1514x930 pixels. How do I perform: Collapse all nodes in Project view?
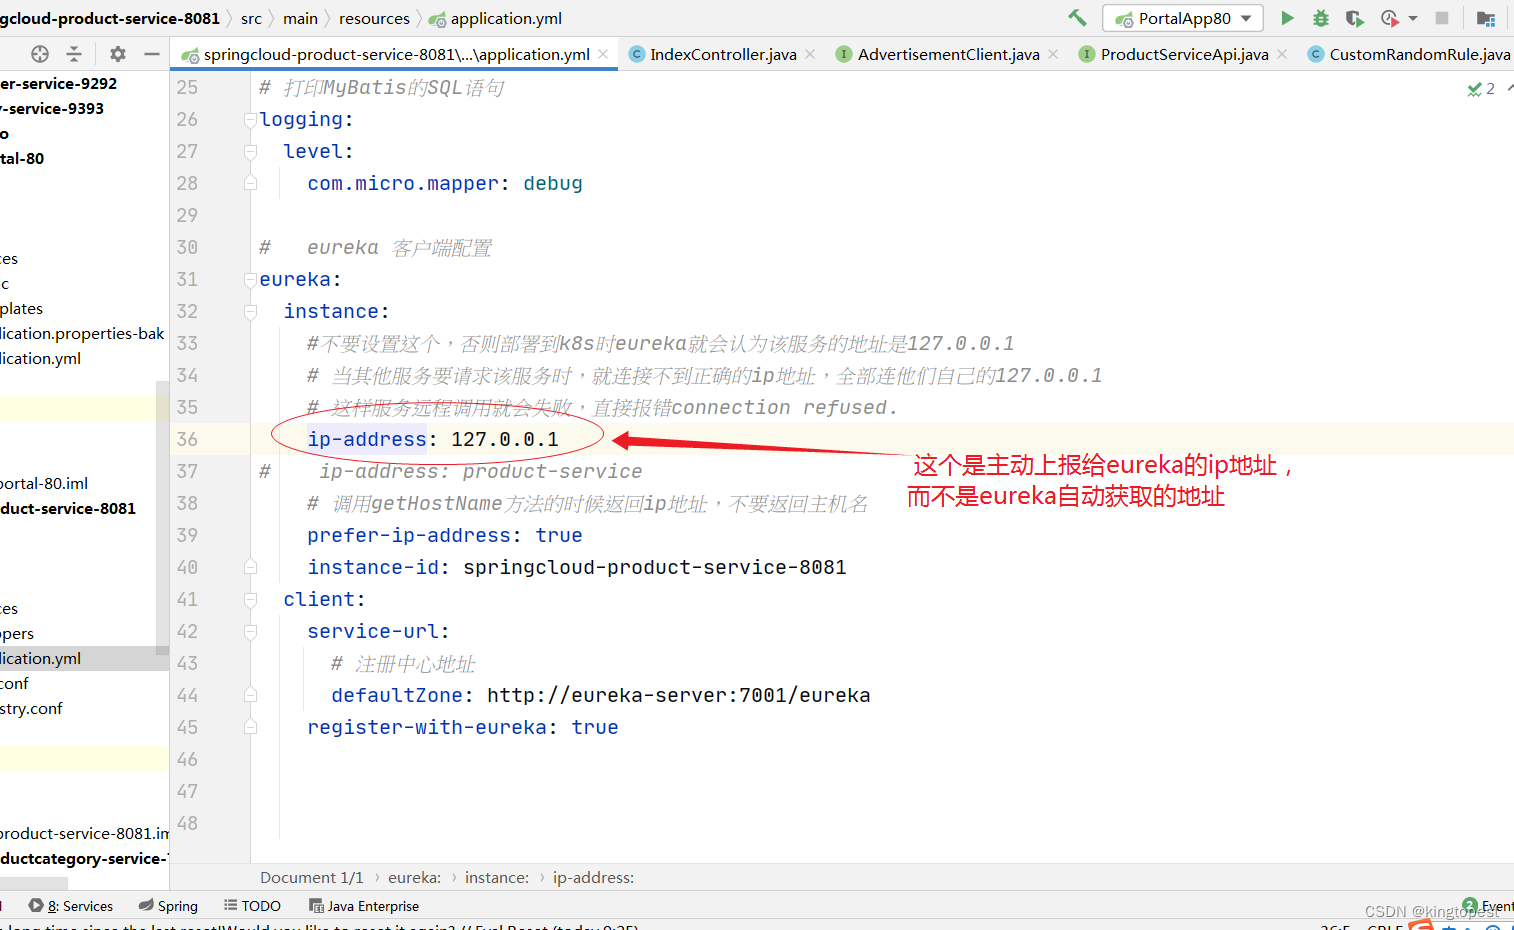tap(75, 53)
